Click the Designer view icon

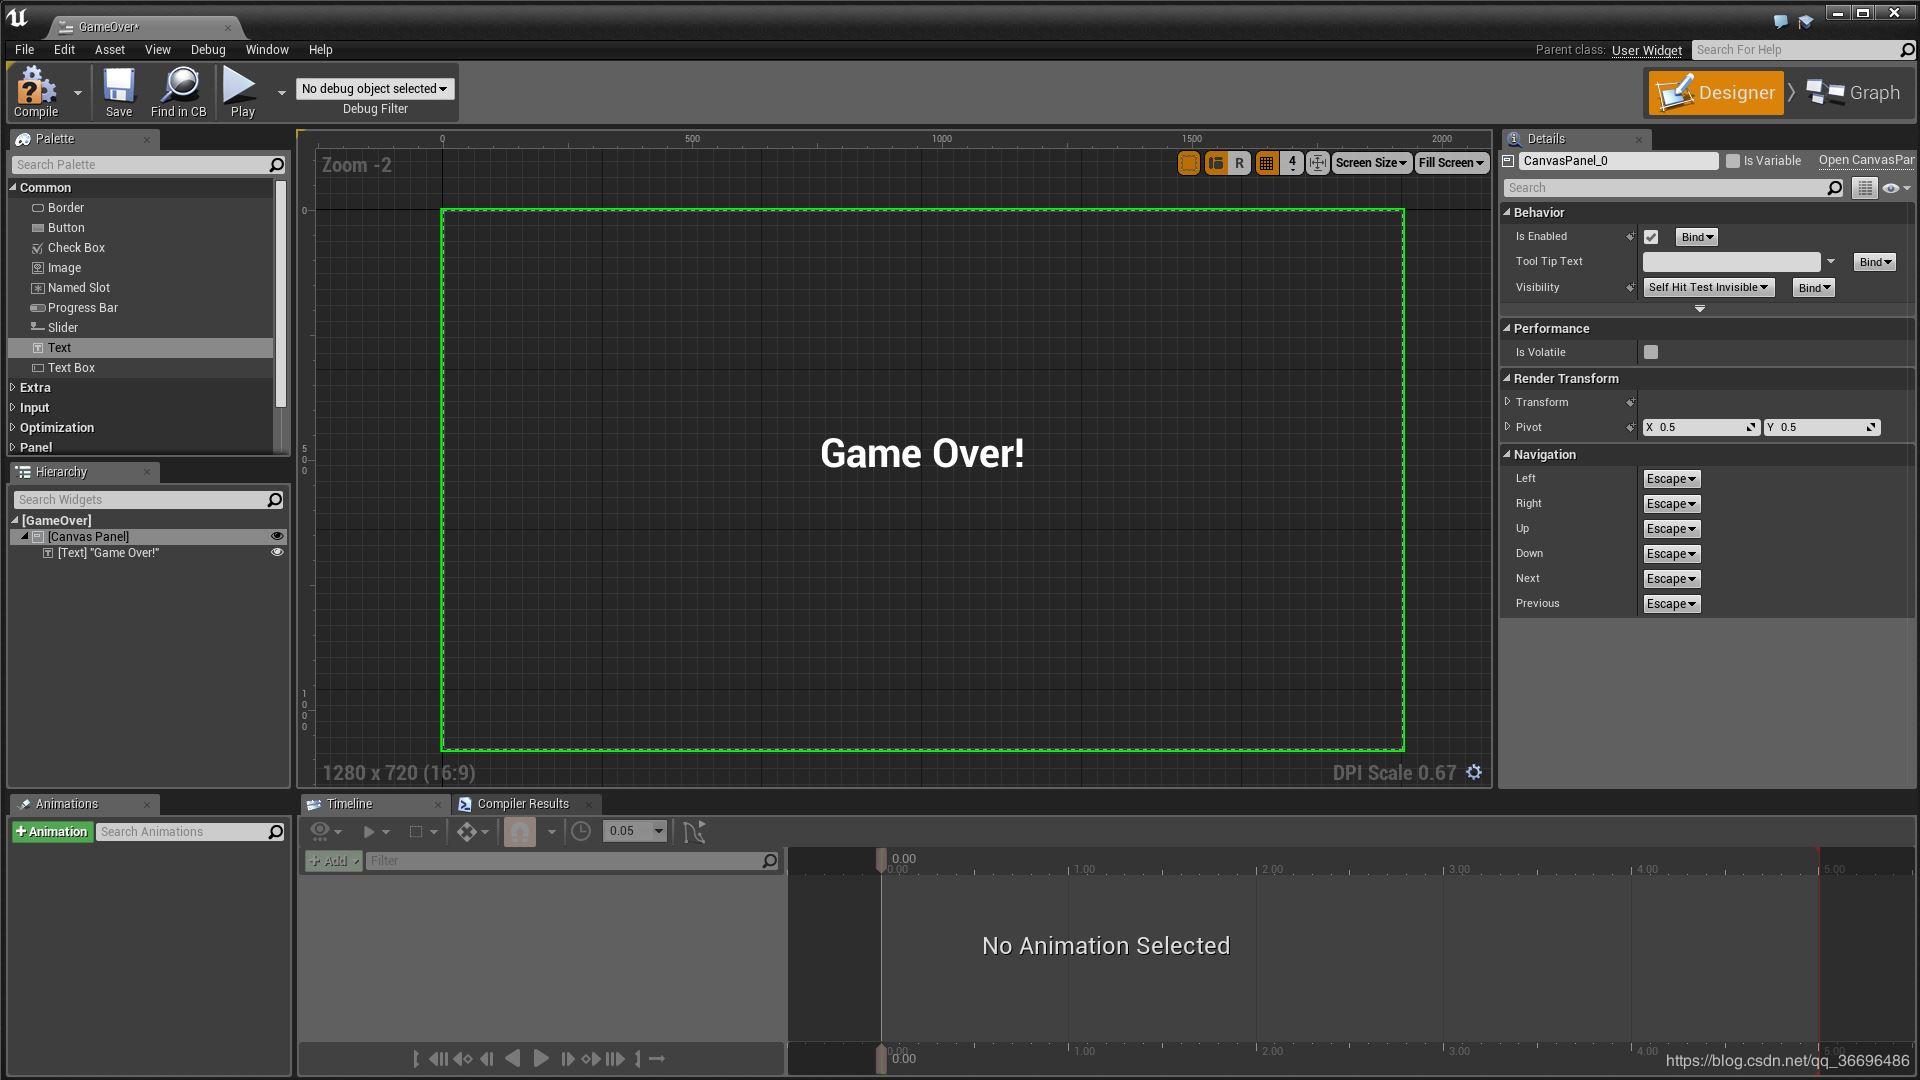[1714, 91]
